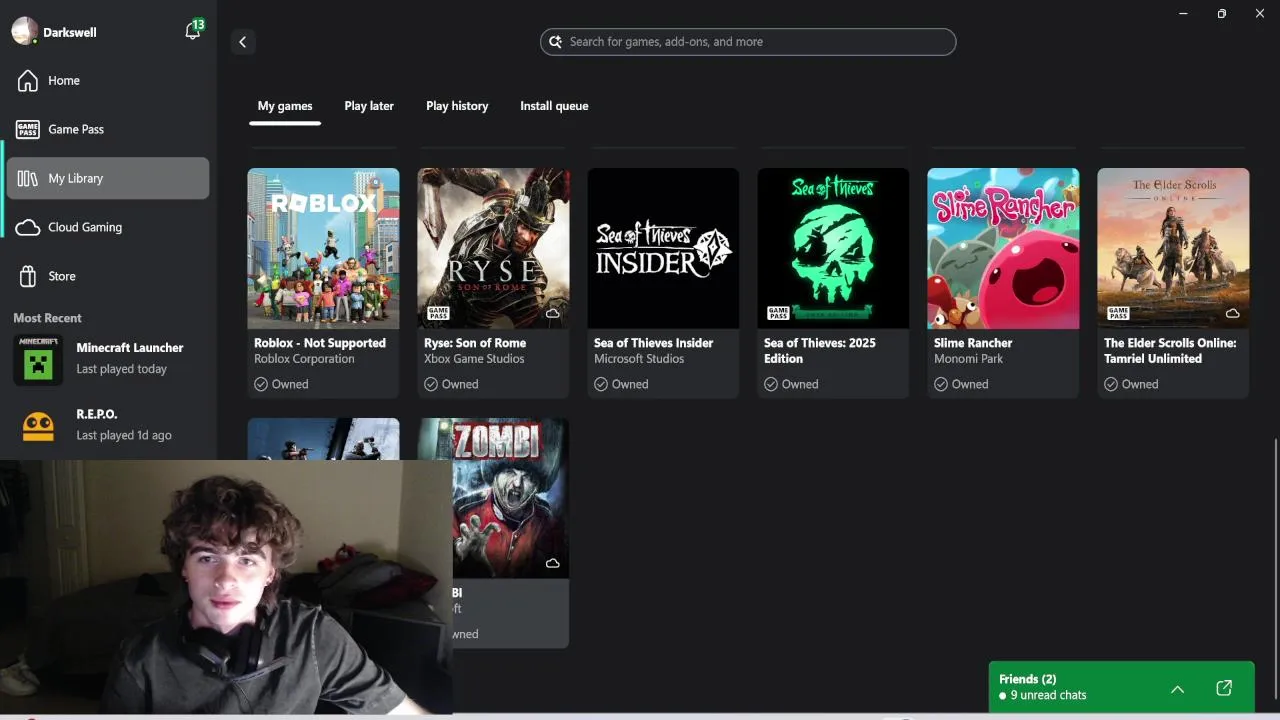Open Game Pass from the sidebar

click(x=108, y=129)
